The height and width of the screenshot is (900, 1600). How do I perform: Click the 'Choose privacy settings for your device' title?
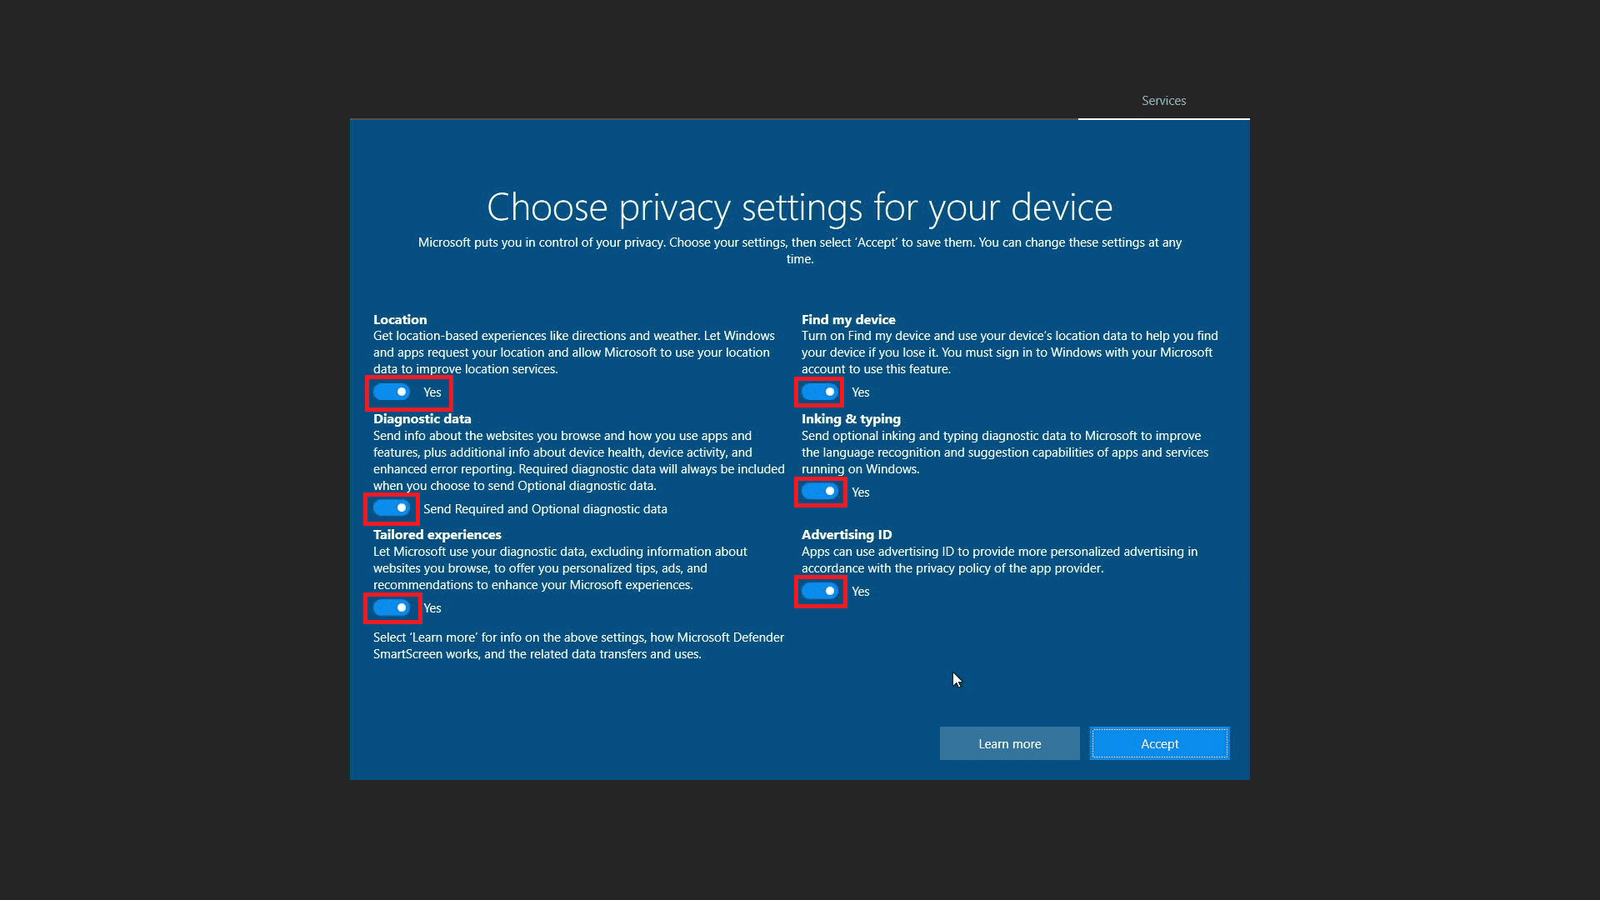click(800, 208)
